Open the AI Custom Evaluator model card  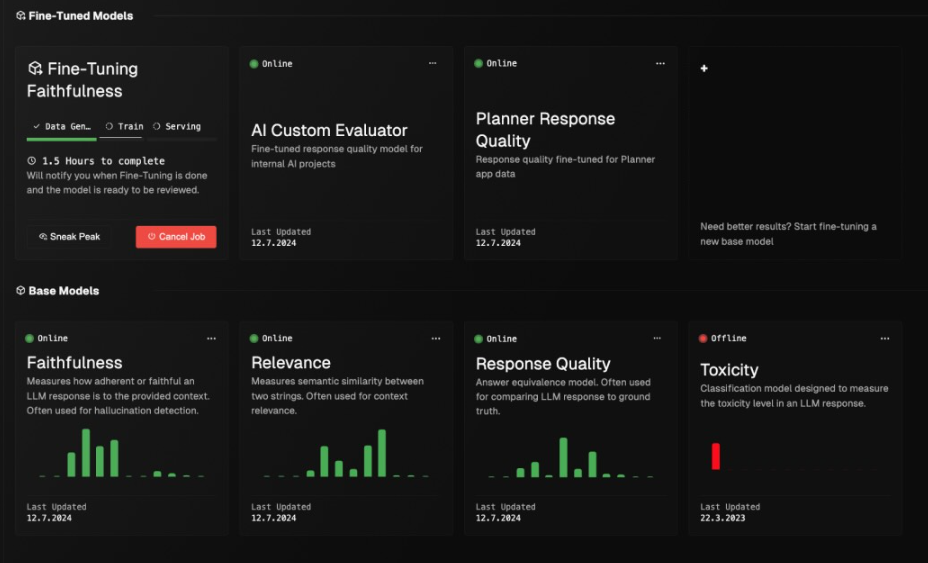tap(346, 153)
